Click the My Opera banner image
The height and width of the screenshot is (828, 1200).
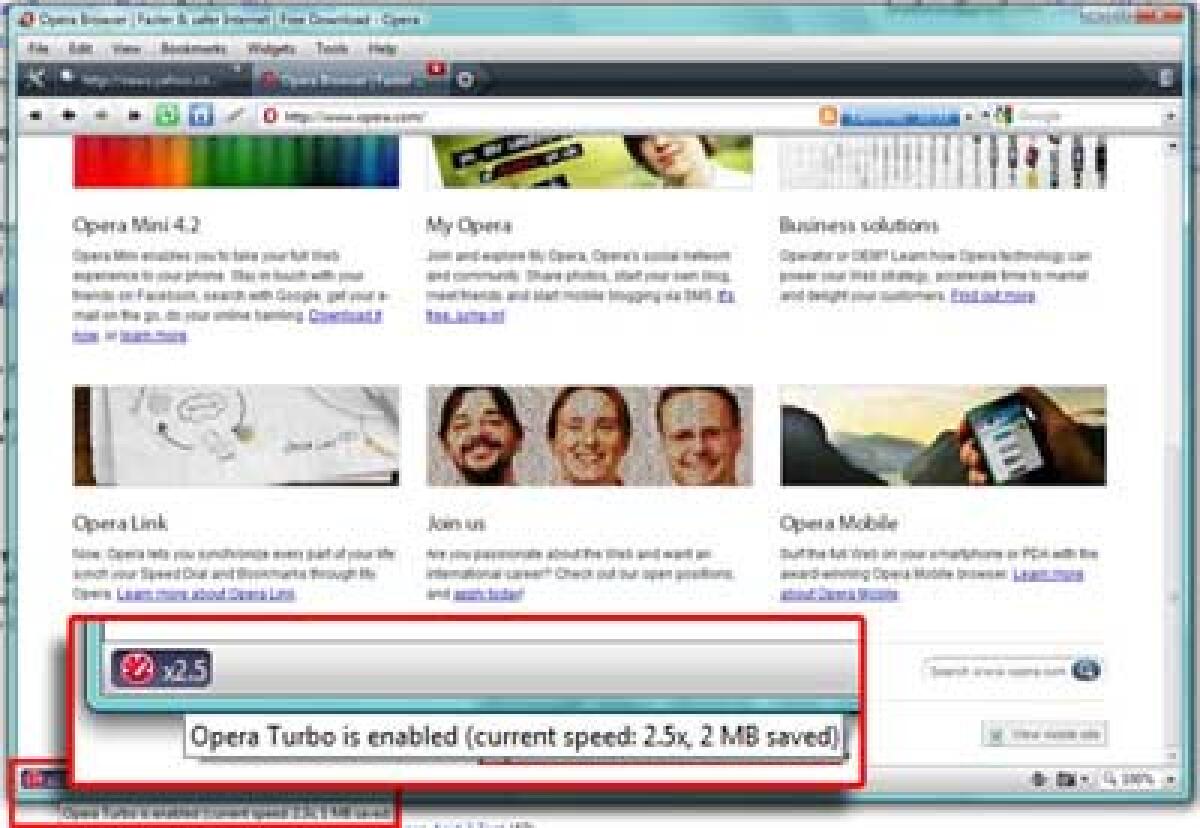[589, 164]
